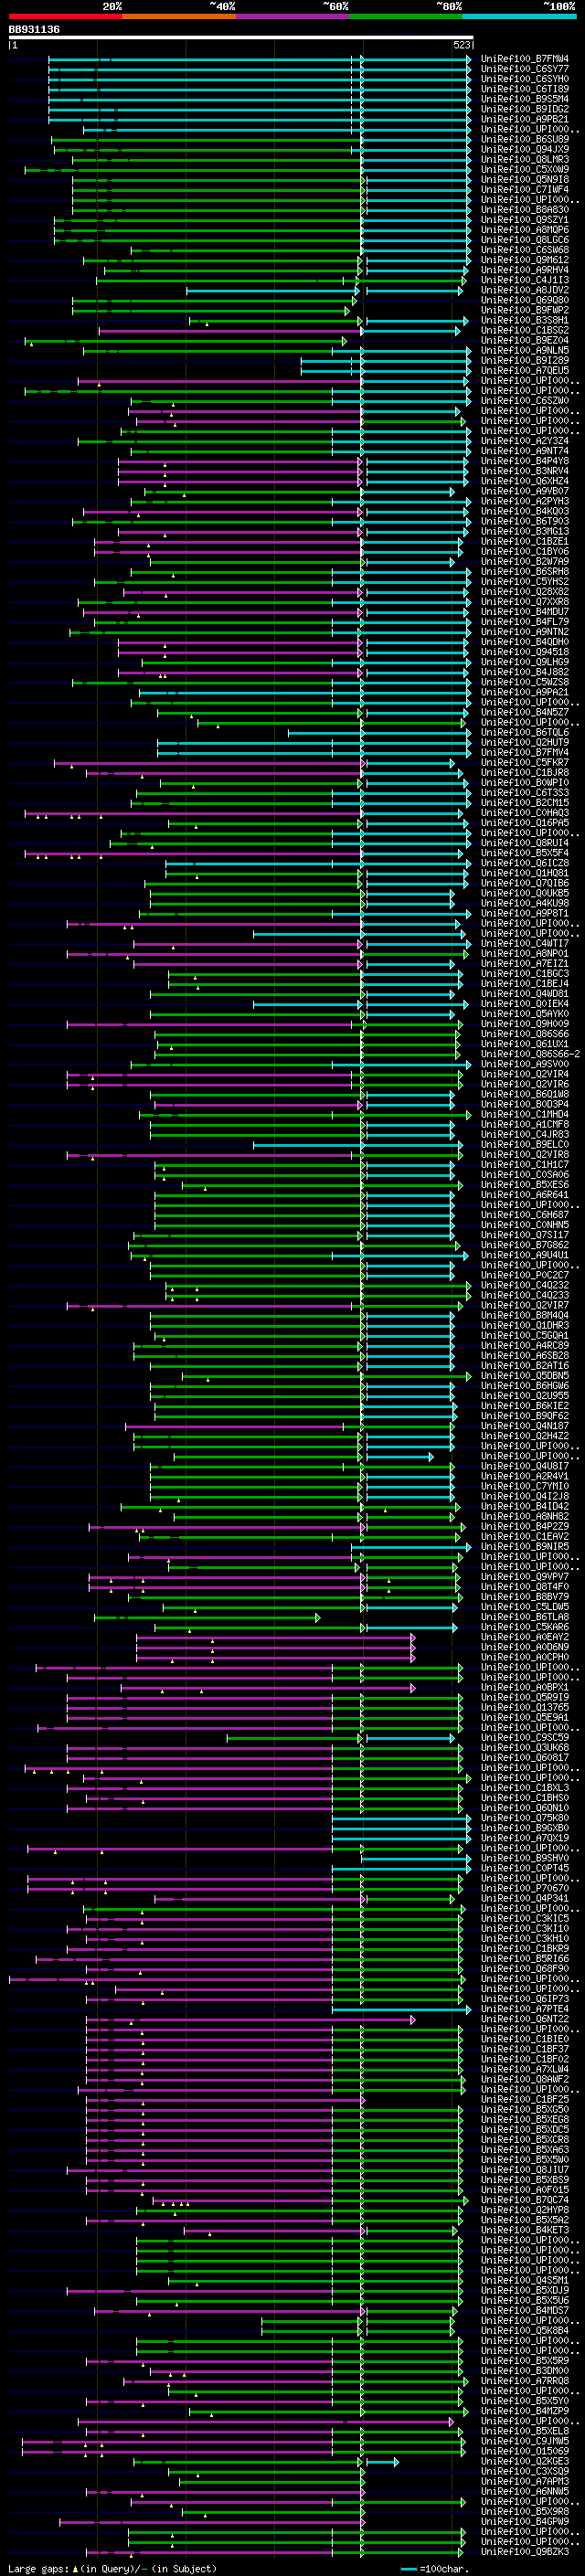
Task: Pick the UniRef100_Q9SZY1 subject label
Action: [525, 220]
